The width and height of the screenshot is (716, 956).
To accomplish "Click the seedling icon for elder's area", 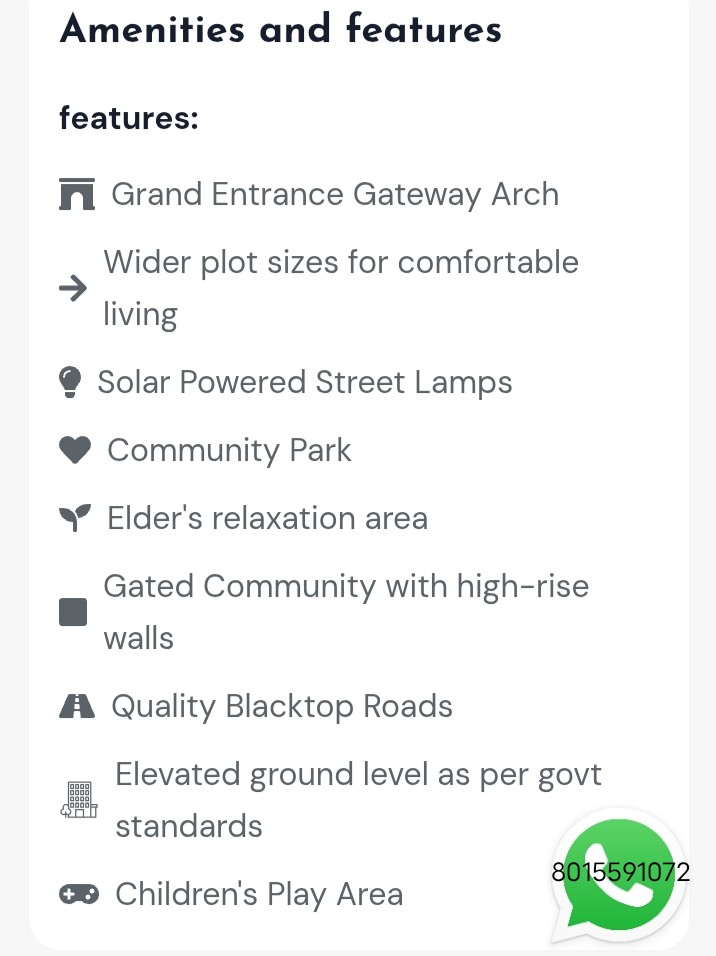I will pos(74,518).
